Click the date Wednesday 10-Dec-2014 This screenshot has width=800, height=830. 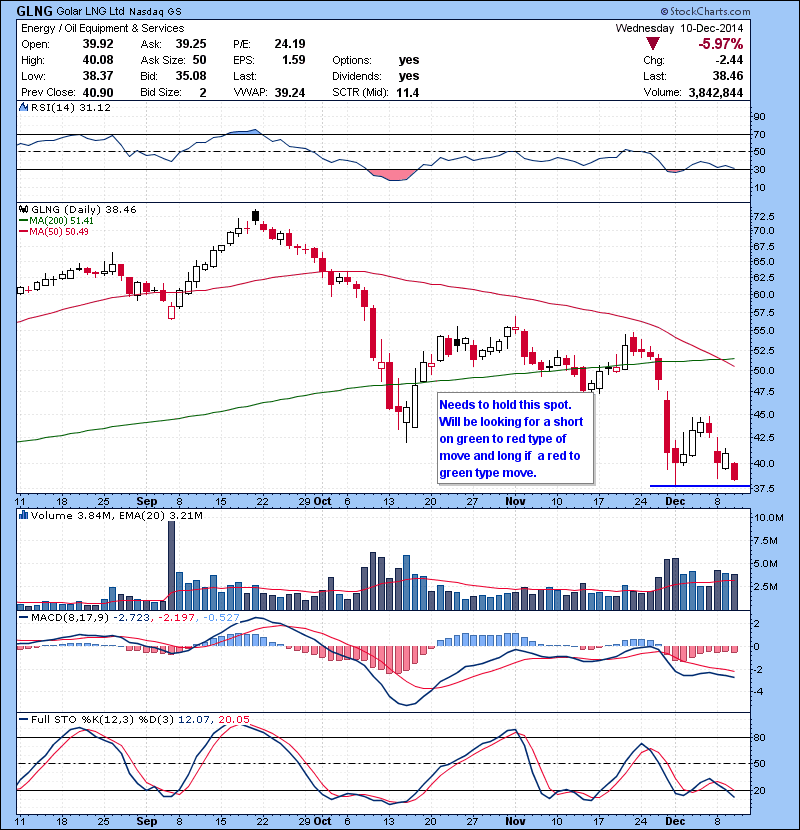pyautogui.click(x=679, y=28)
